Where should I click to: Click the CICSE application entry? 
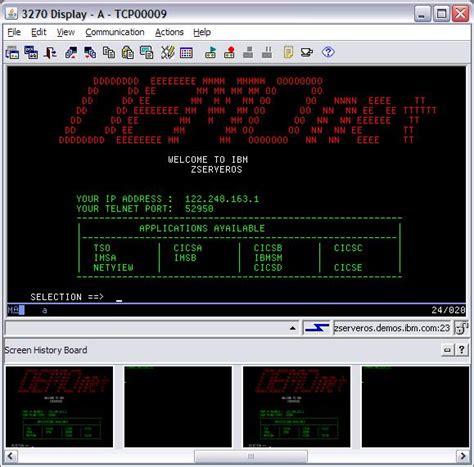coord(348,268)
